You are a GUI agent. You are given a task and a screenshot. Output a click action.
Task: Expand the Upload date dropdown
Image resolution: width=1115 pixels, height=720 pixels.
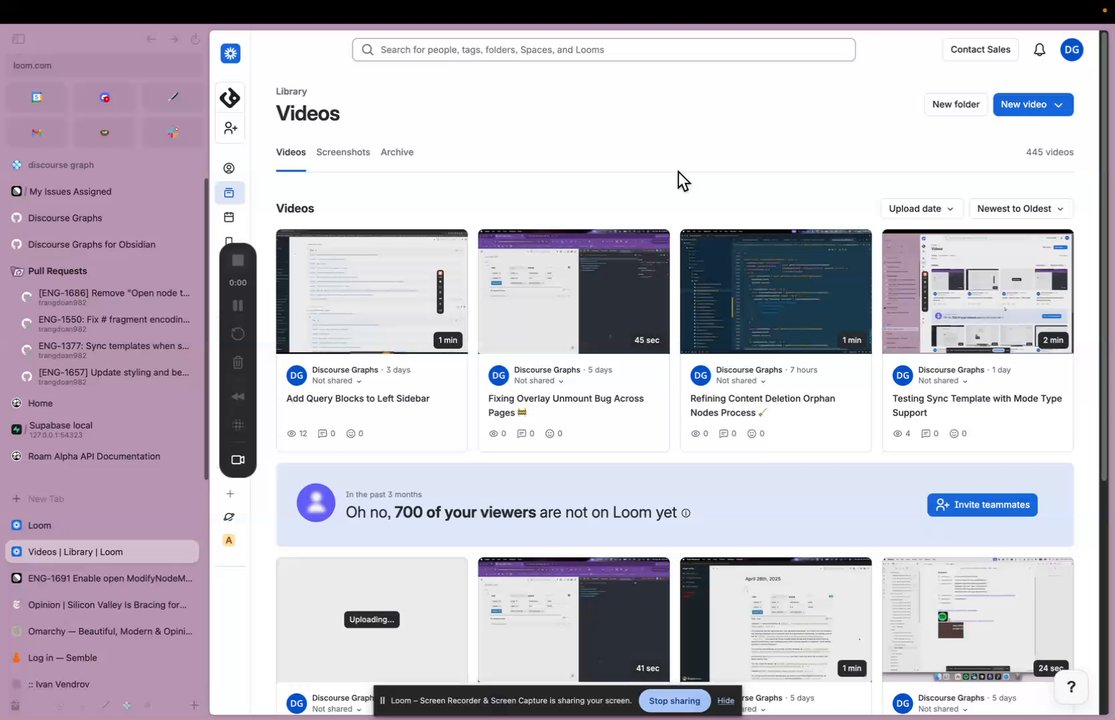click(921, 209)
